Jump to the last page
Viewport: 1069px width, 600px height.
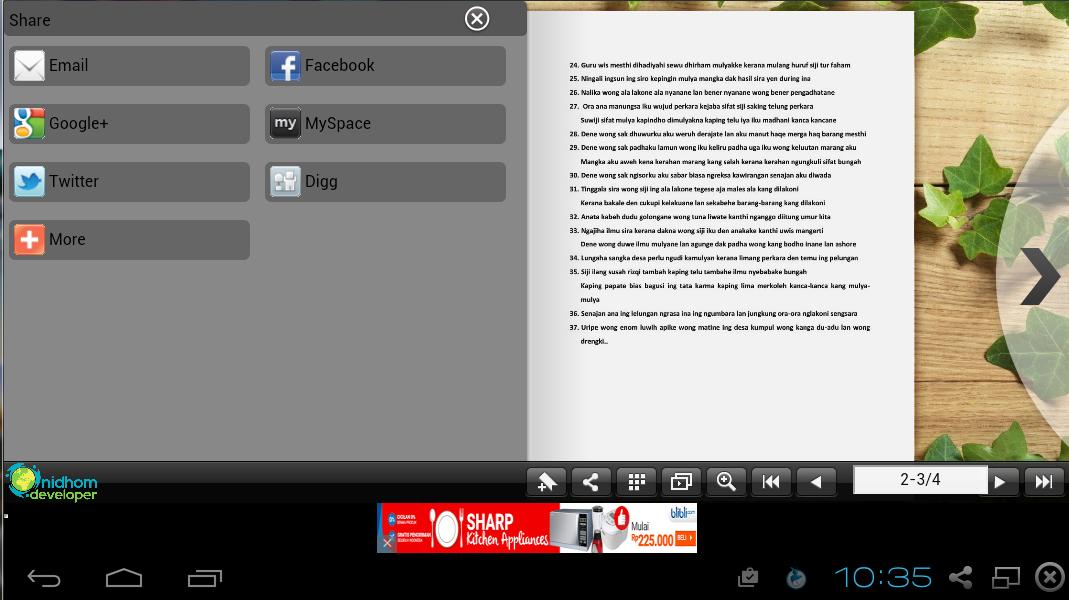tap(1044, 482)
